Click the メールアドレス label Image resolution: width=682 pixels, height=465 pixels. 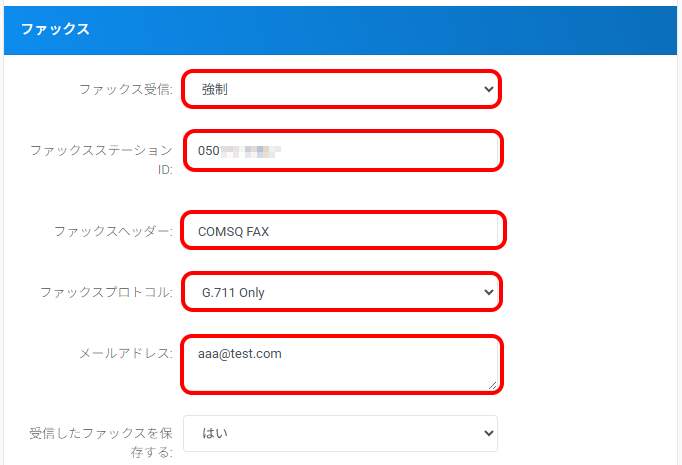coord(126,353)
